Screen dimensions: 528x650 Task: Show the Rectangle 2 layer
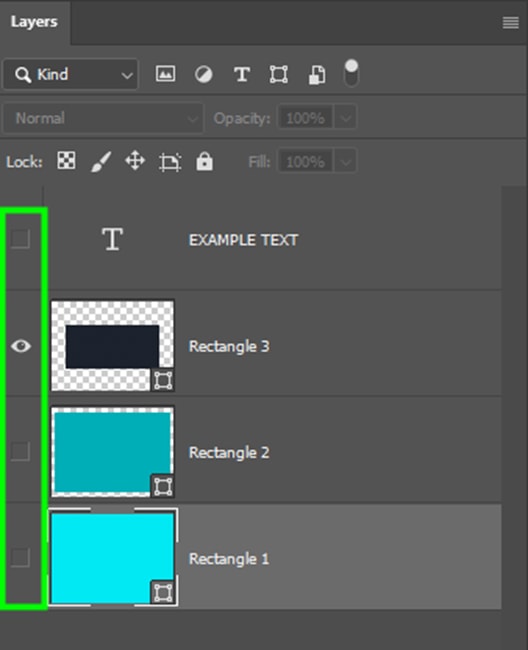point(20,451)
